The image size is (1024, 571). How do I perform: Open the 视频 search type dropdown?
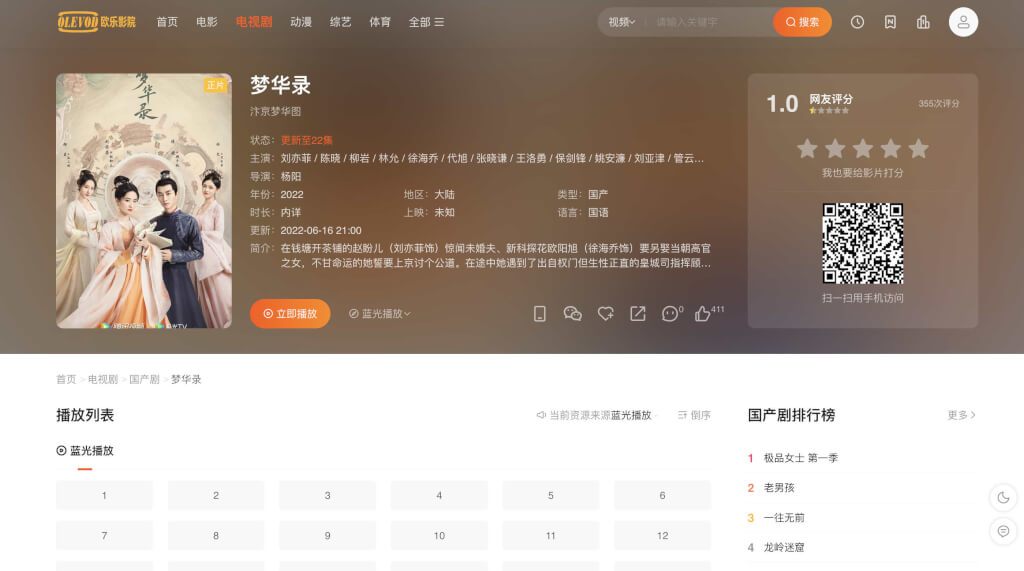pos(621,22)
